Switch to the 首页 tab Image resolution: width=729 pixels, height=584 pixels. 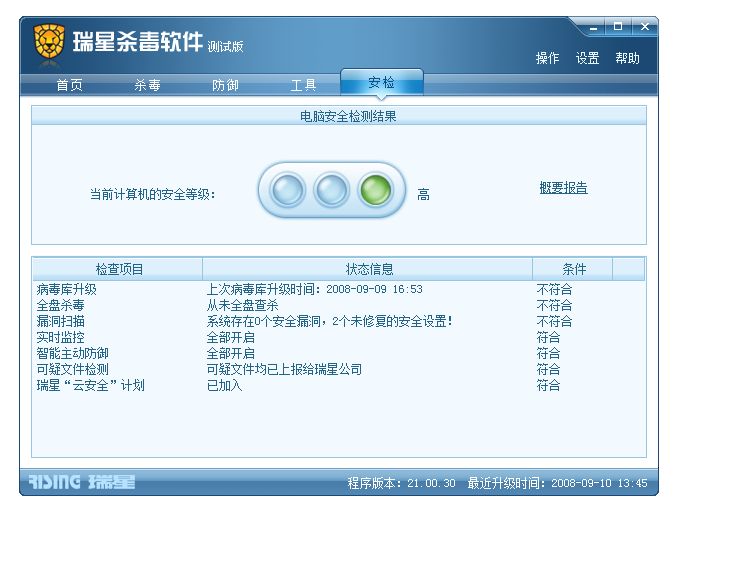69,85
